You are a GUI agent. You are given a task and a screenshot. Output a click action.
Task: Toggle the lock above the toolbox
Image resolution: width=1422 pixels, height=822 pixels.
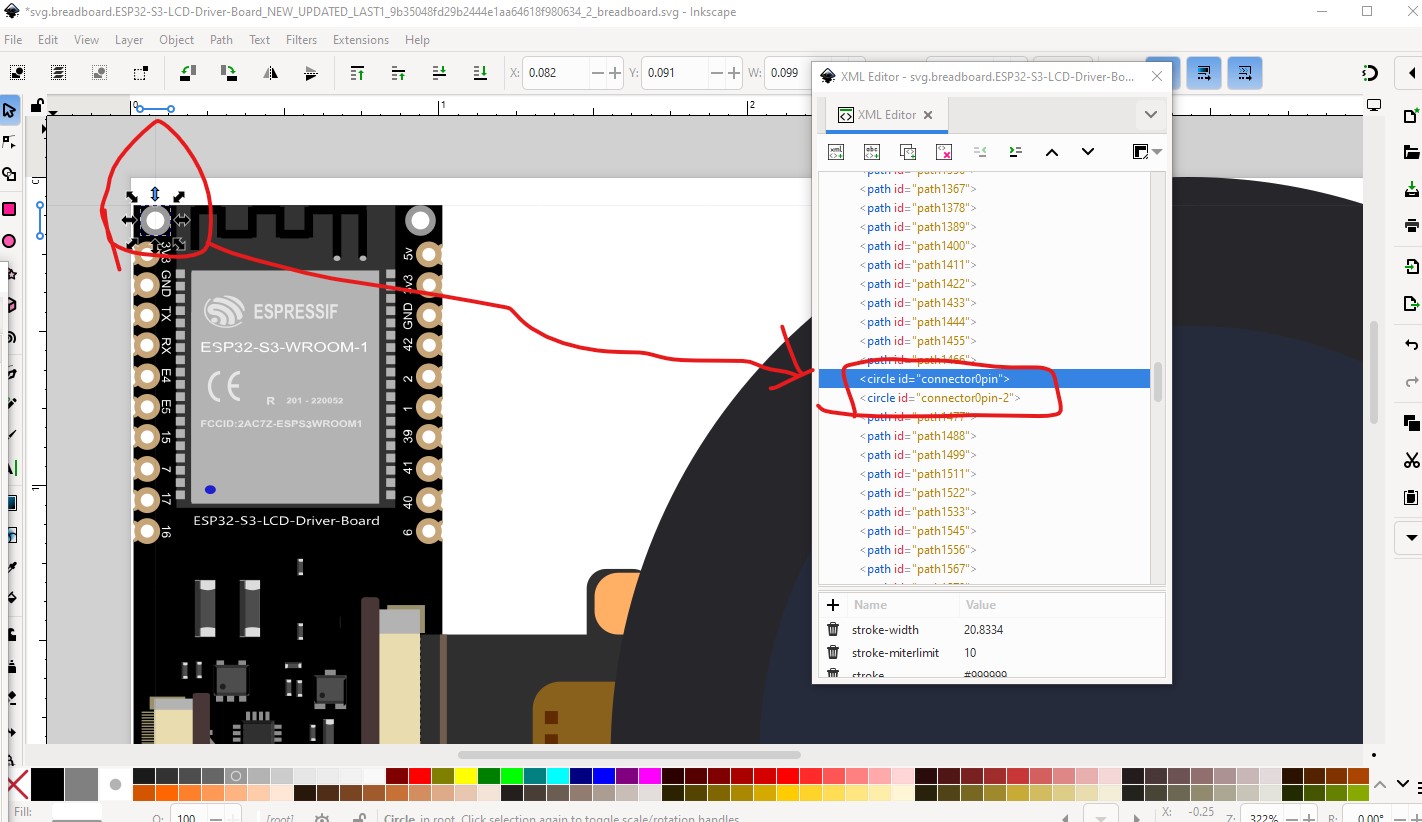point(37,106)
